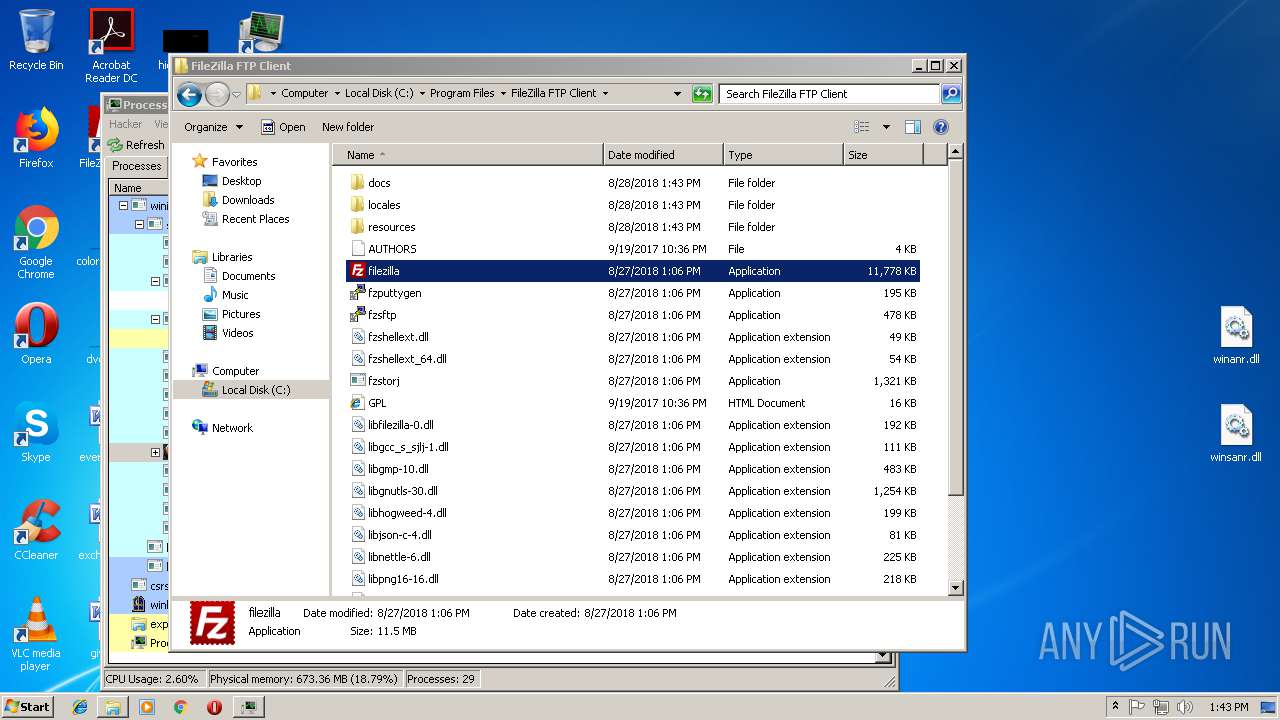Open the Start menu

point(27,706)
